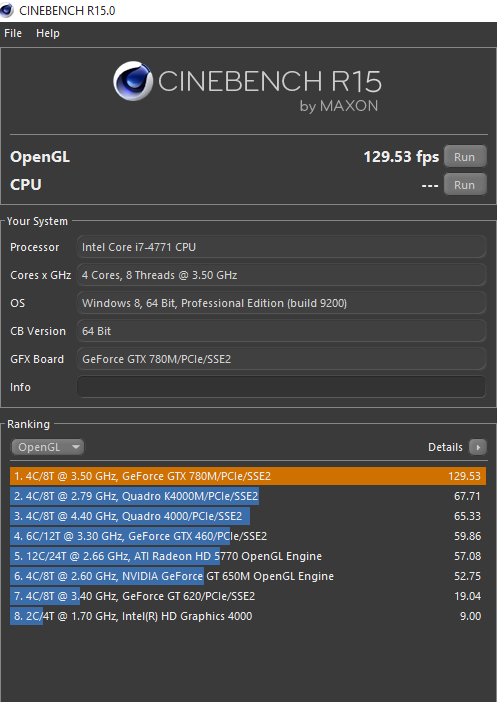
Task: Click the empty Info input field
Action: 281,387
